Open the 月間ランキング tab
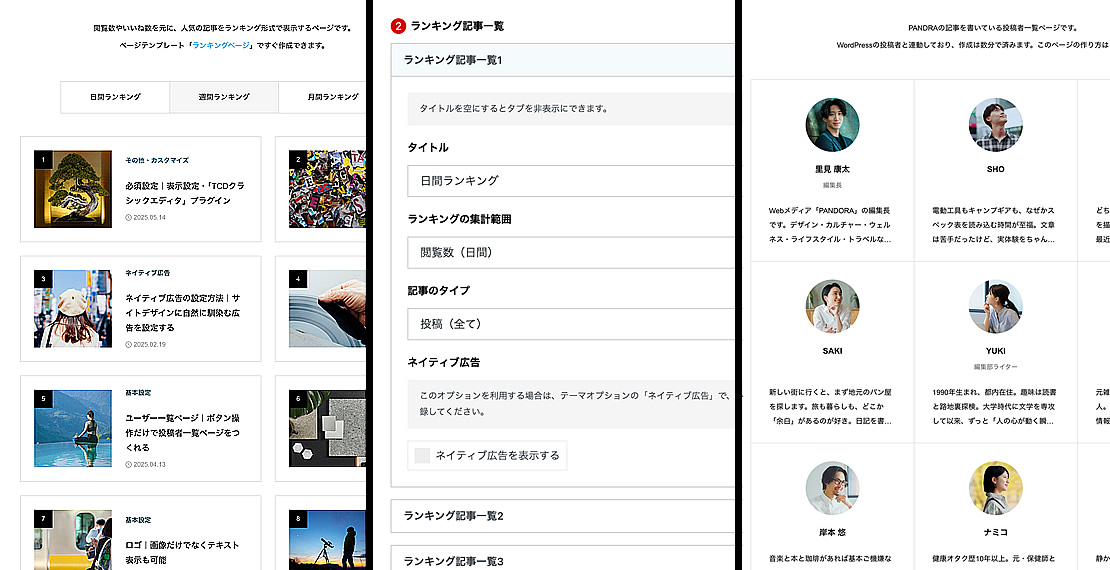The height and width of the screenshot is (570, 1110). tap(323, 97)
